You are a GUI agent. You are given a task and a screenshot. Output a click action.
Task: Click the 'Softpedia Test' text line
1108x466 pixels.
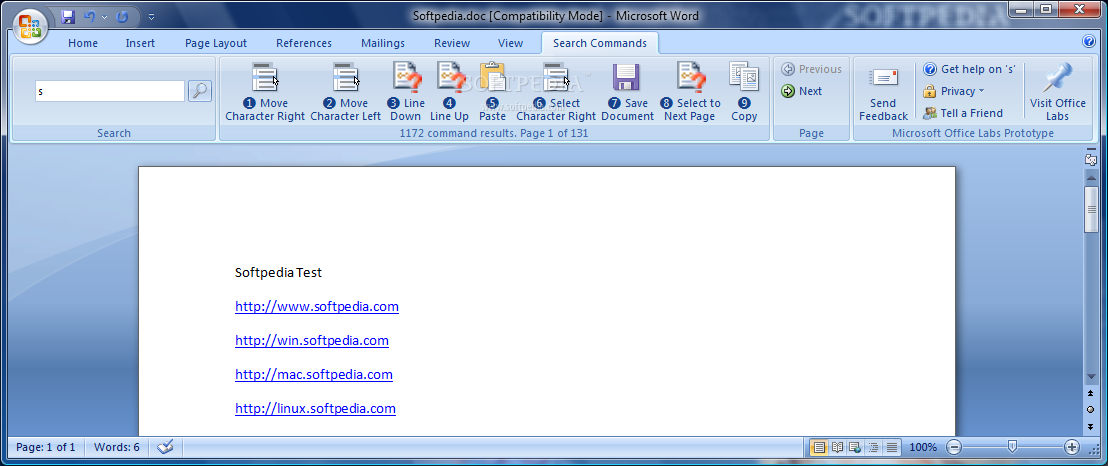click(x=278, y=272)
